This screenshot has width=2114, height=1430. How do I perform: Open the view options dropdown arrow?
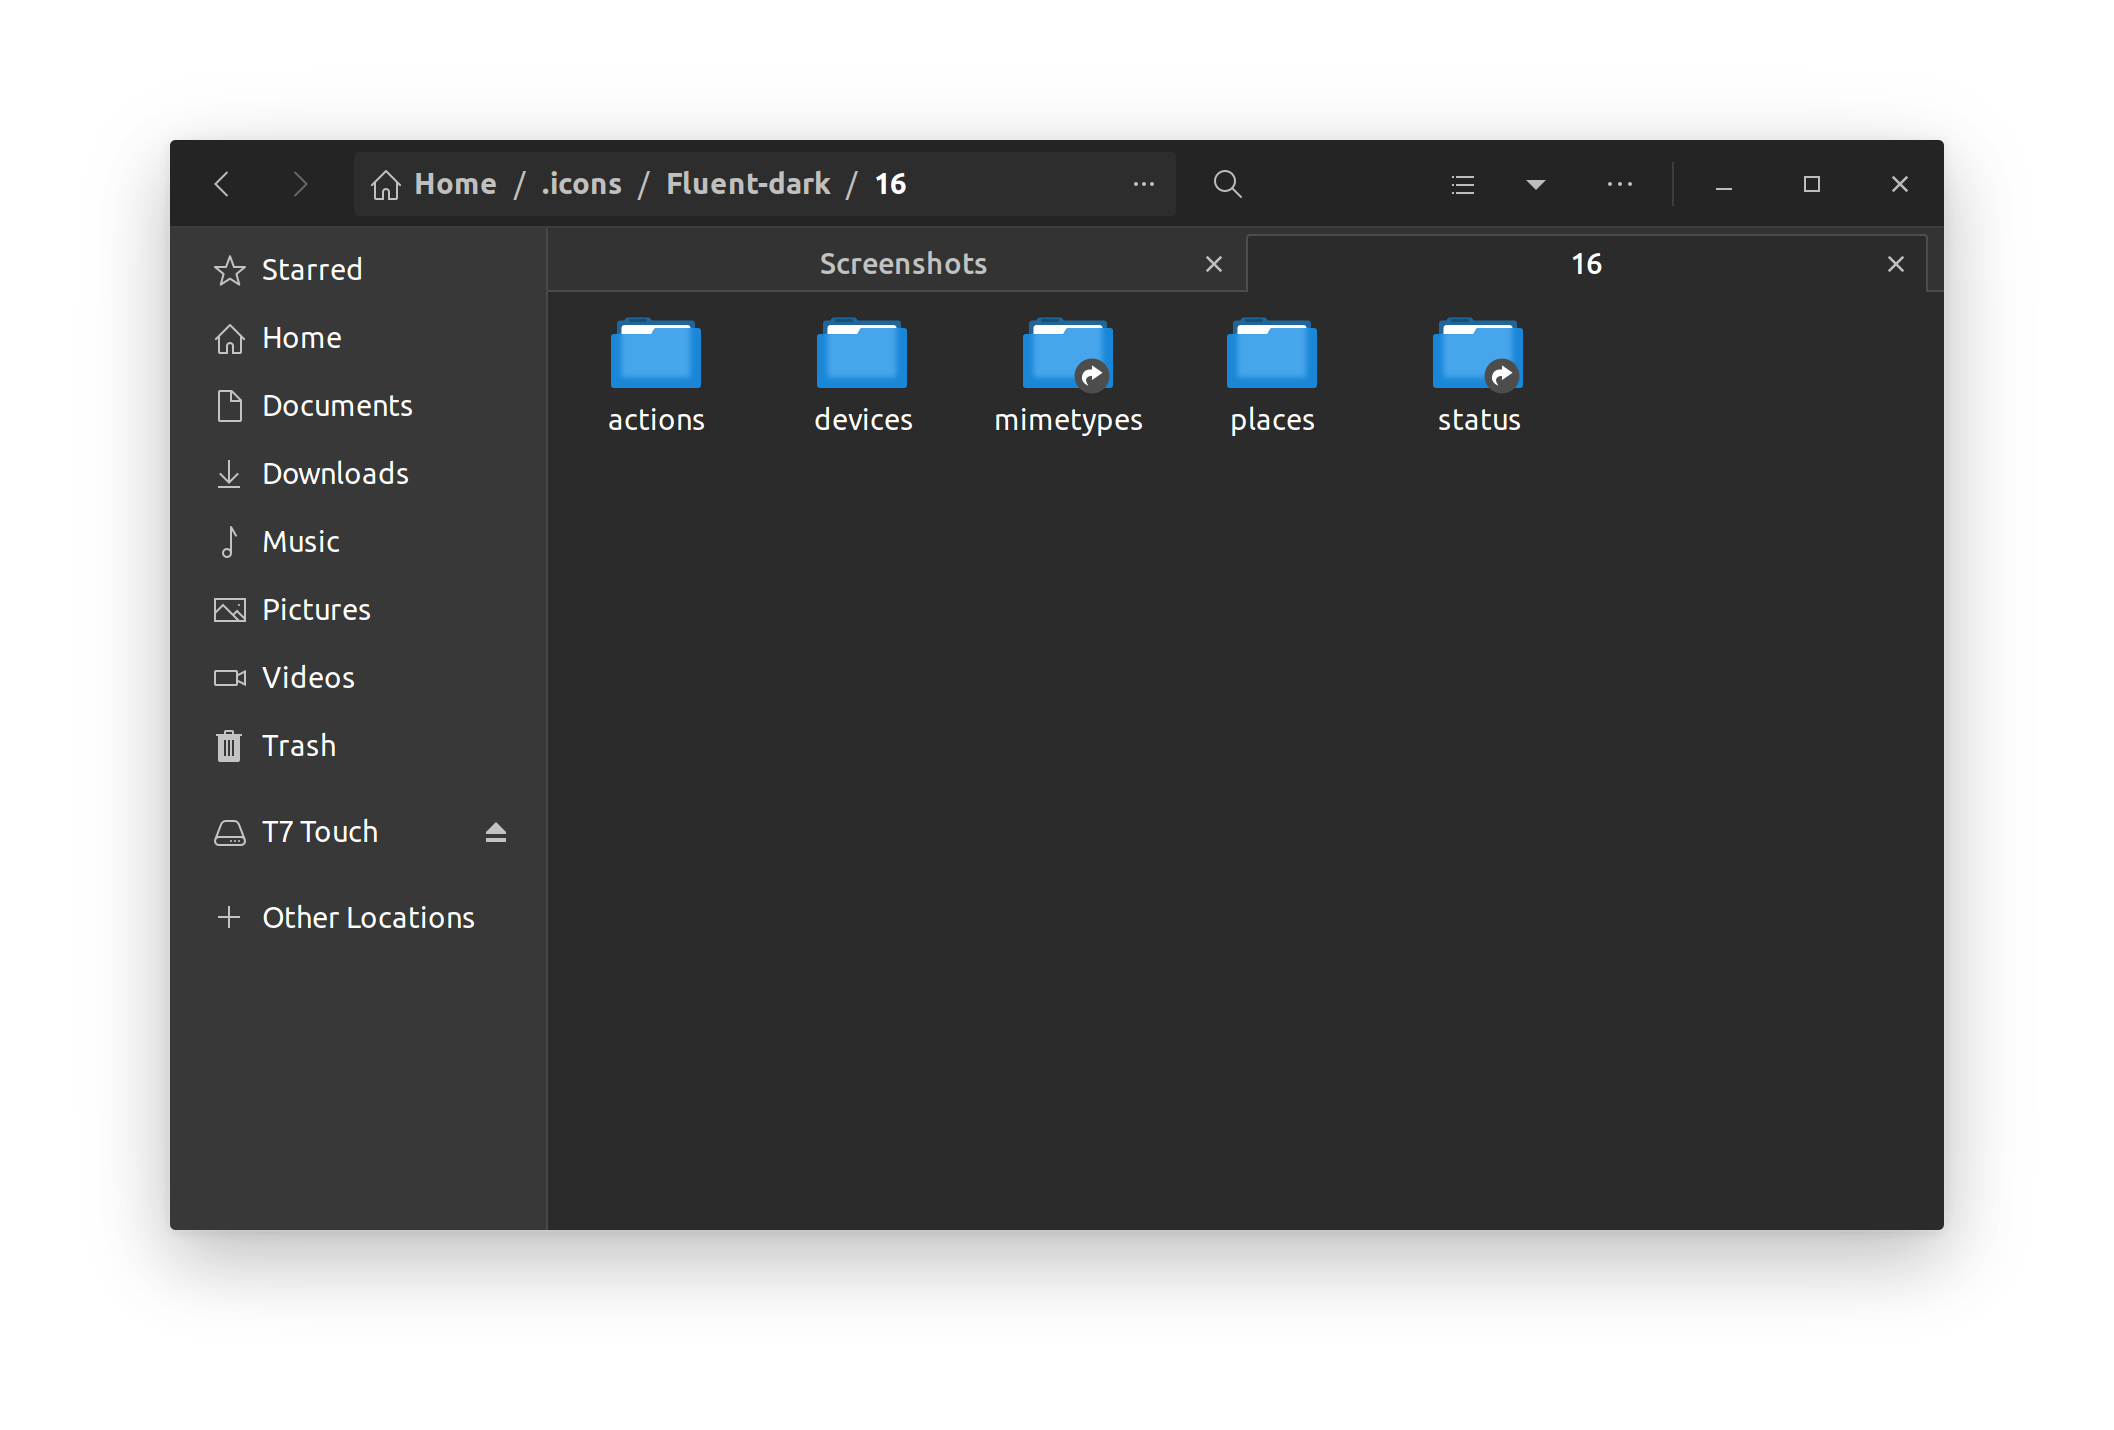[x=1536, y=184]
